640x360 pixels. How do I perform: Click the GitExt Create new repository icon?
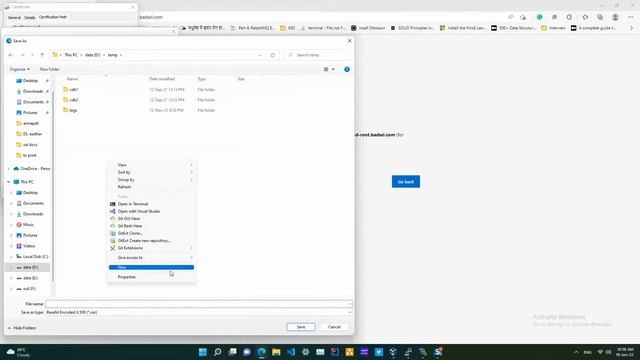point(113,241)
